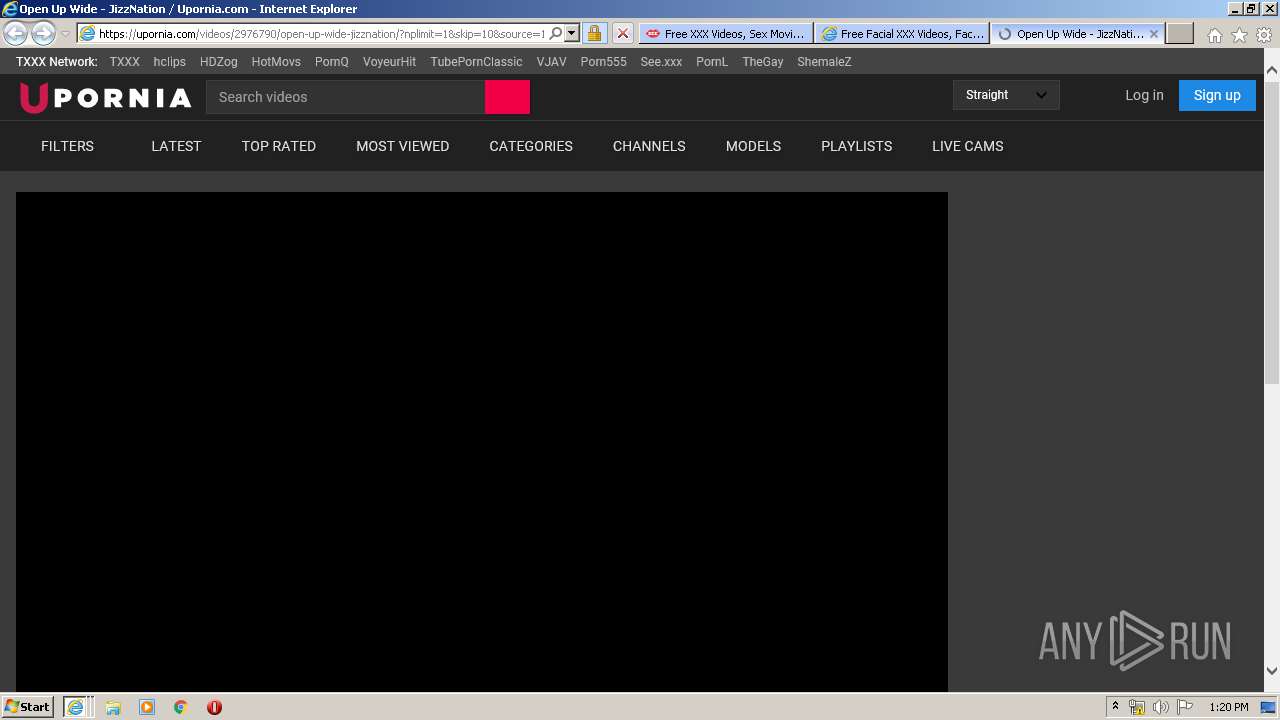This screenshot has width=1280, height=720.
Task: Open a new blank tab
Action: [x=1180, y=33]
